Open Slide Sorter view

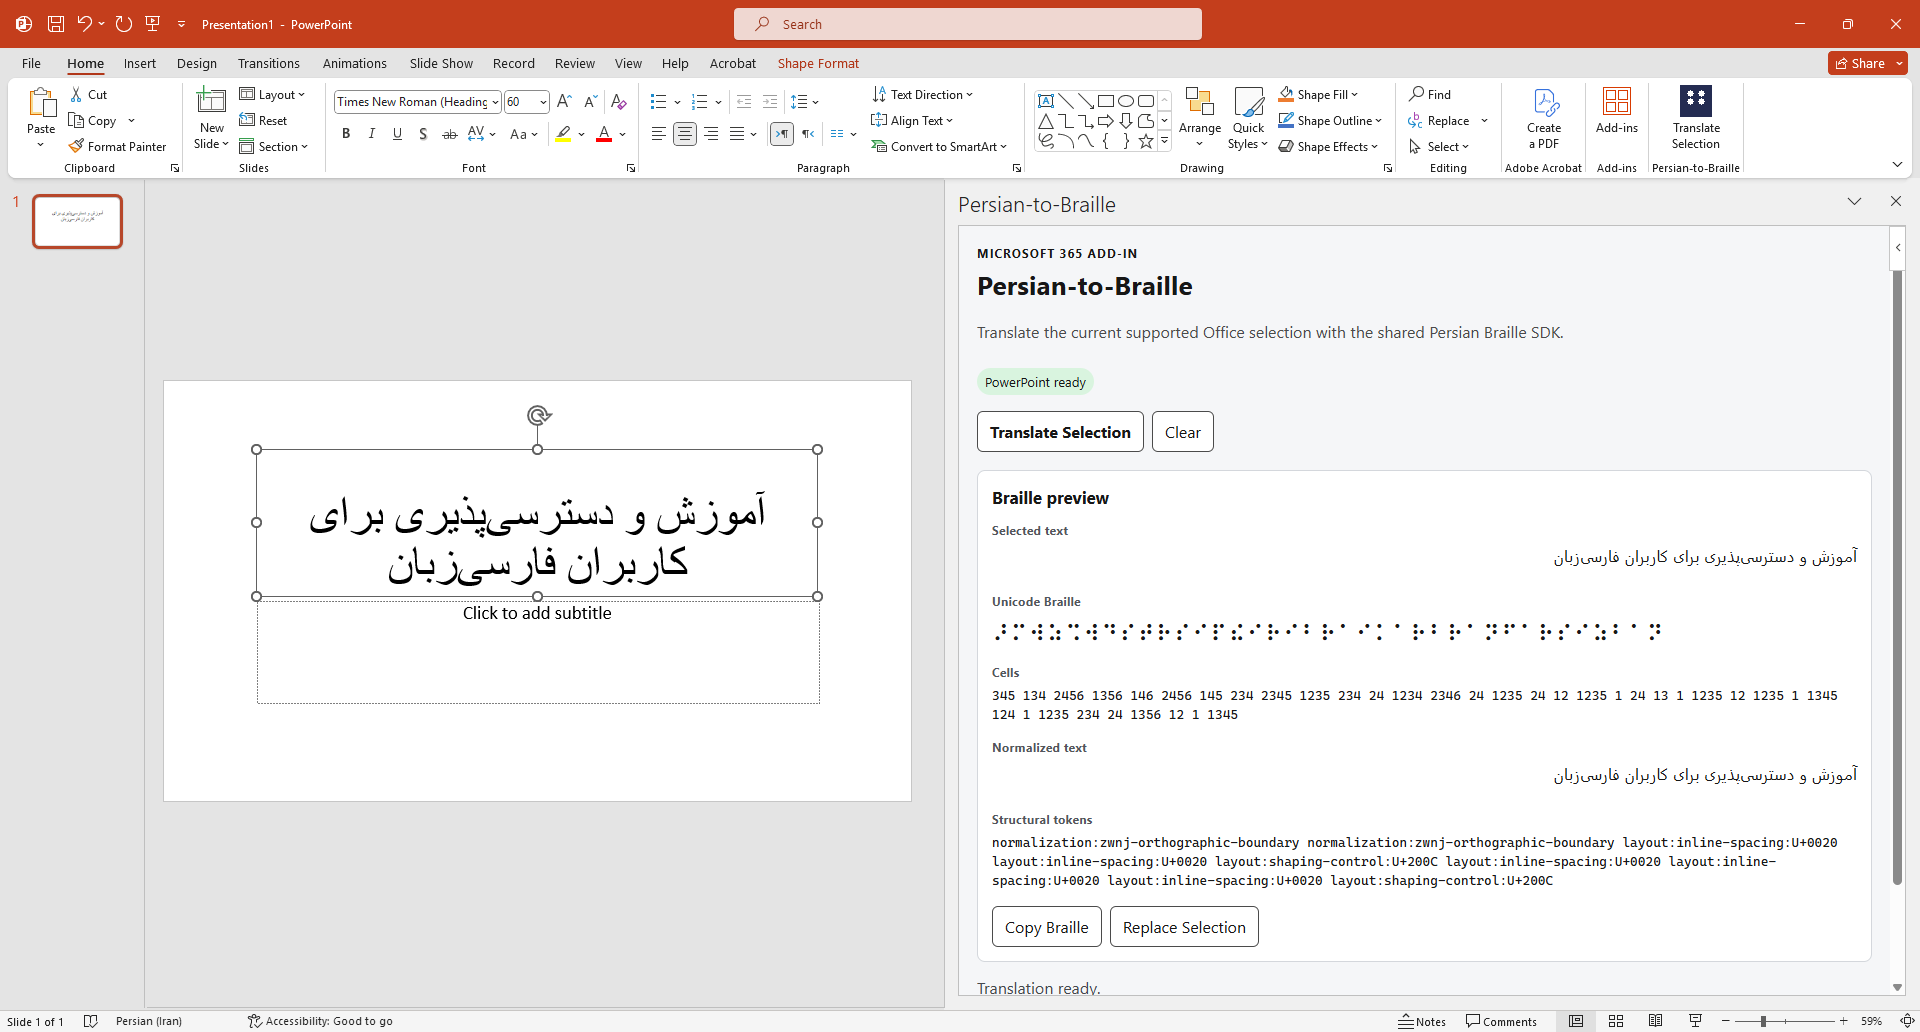tap(1616, 1021)
